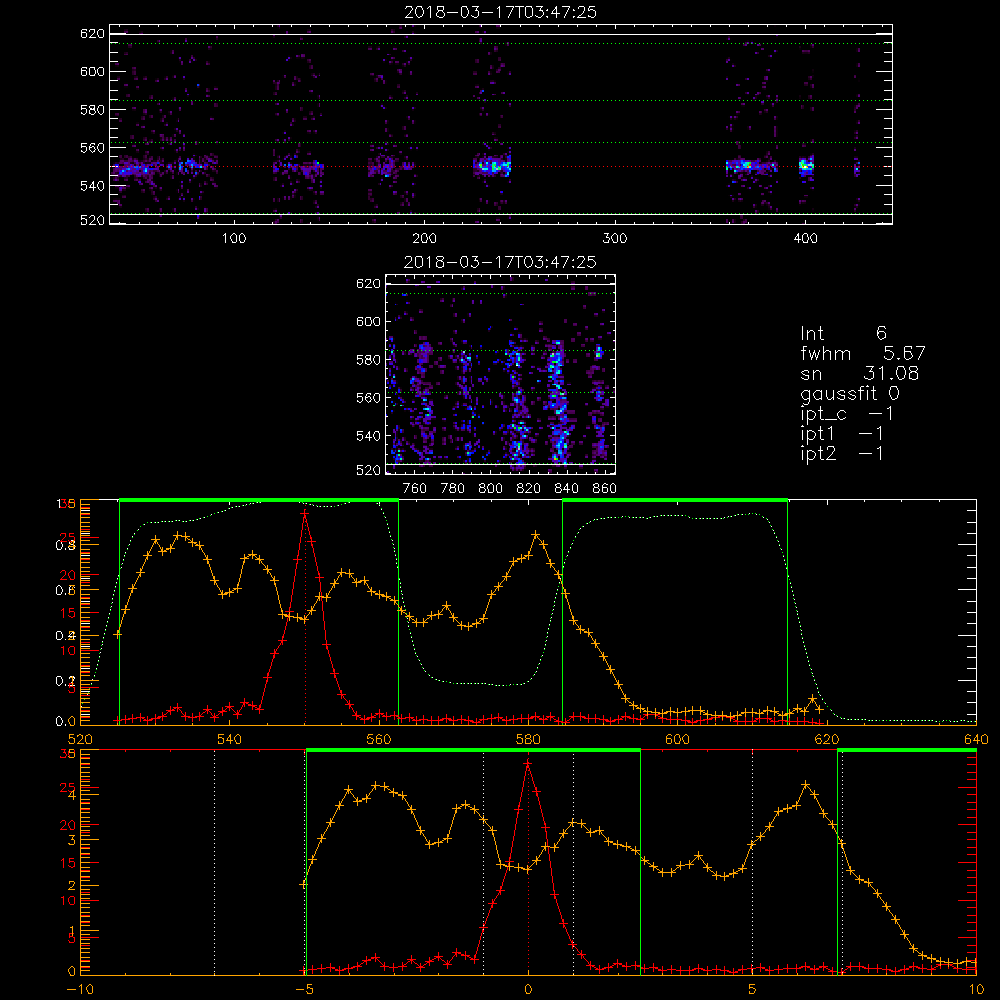Click the middle plot's timestamp title
The image size is (1000, 1000).
500,262
